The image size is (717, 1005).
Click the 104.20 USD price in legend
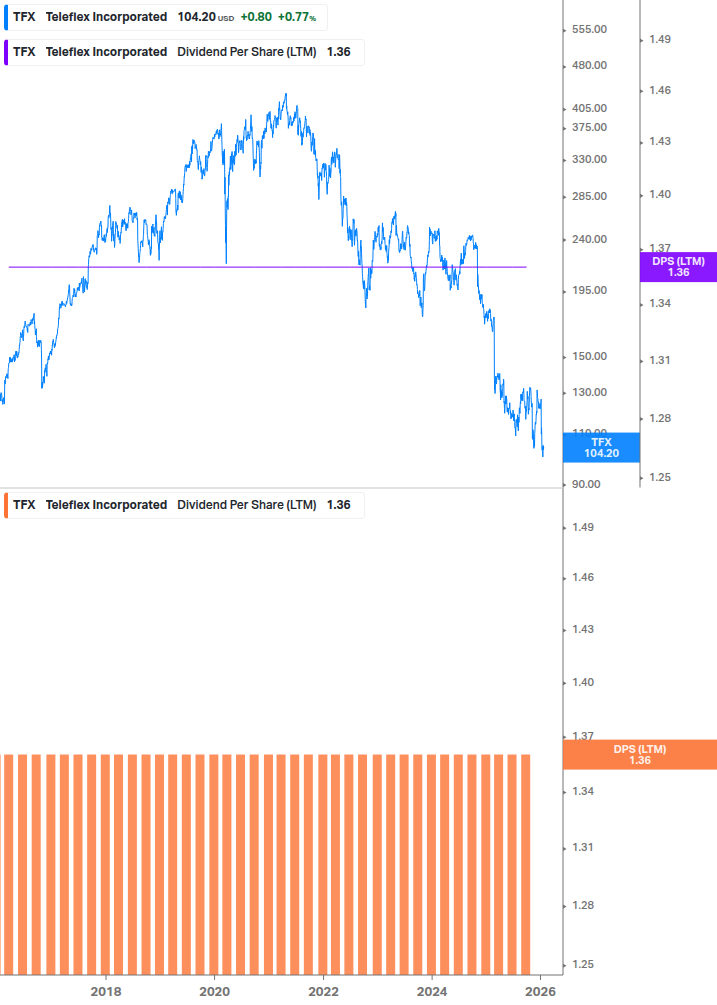(206, 17)
